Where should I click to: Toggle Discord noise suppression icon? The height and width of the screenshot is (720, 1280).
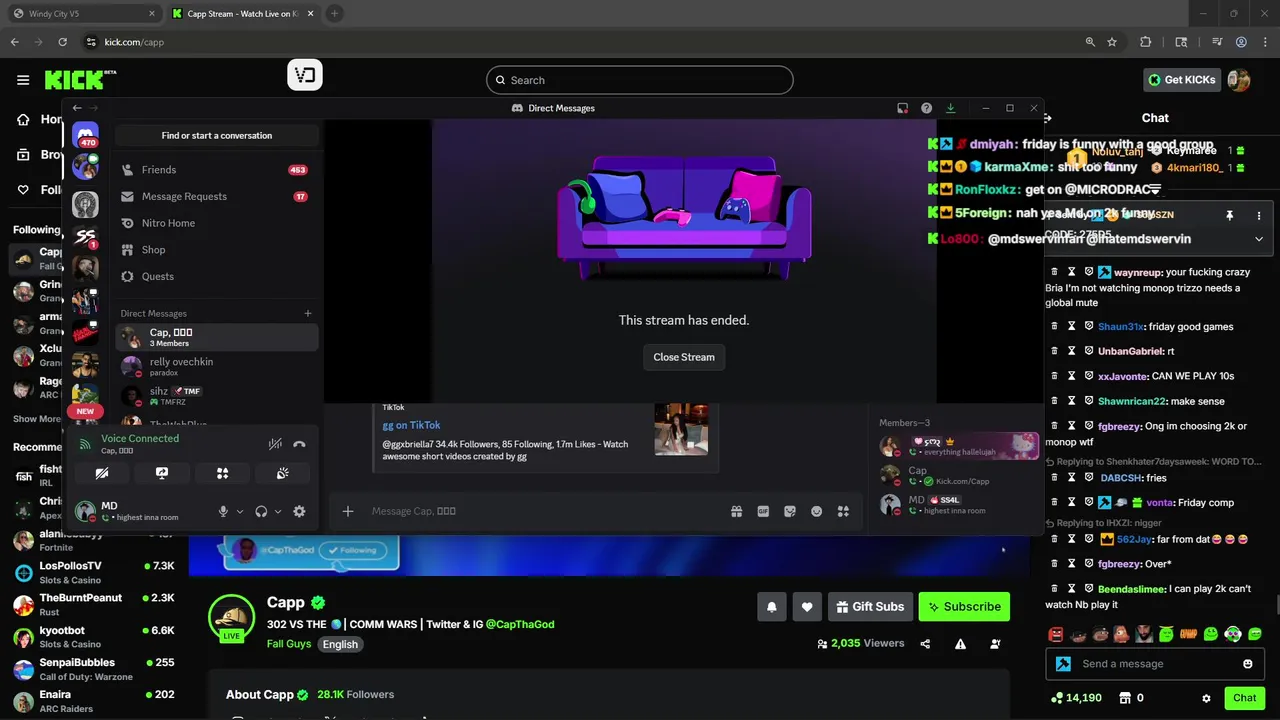coord(275,444)
